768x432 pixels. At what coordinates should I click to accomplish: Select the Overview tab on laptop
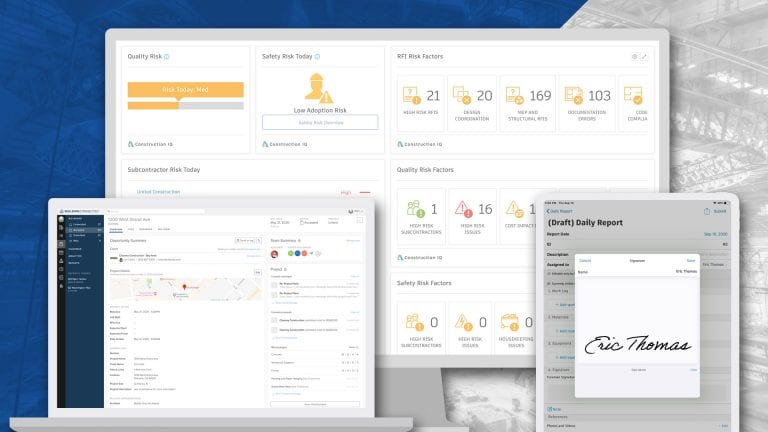click(x=116, y=229)
